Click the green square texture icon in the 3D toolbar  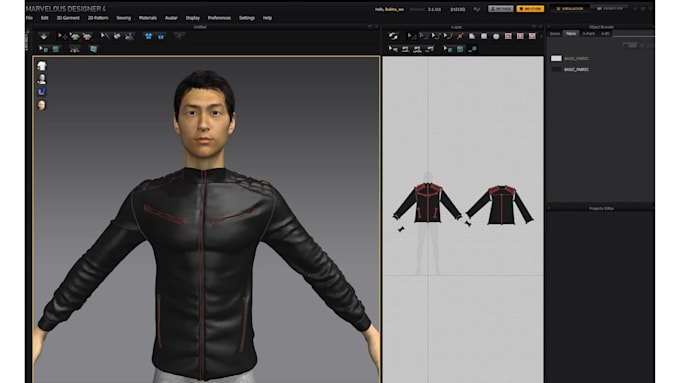click(56, 49)
